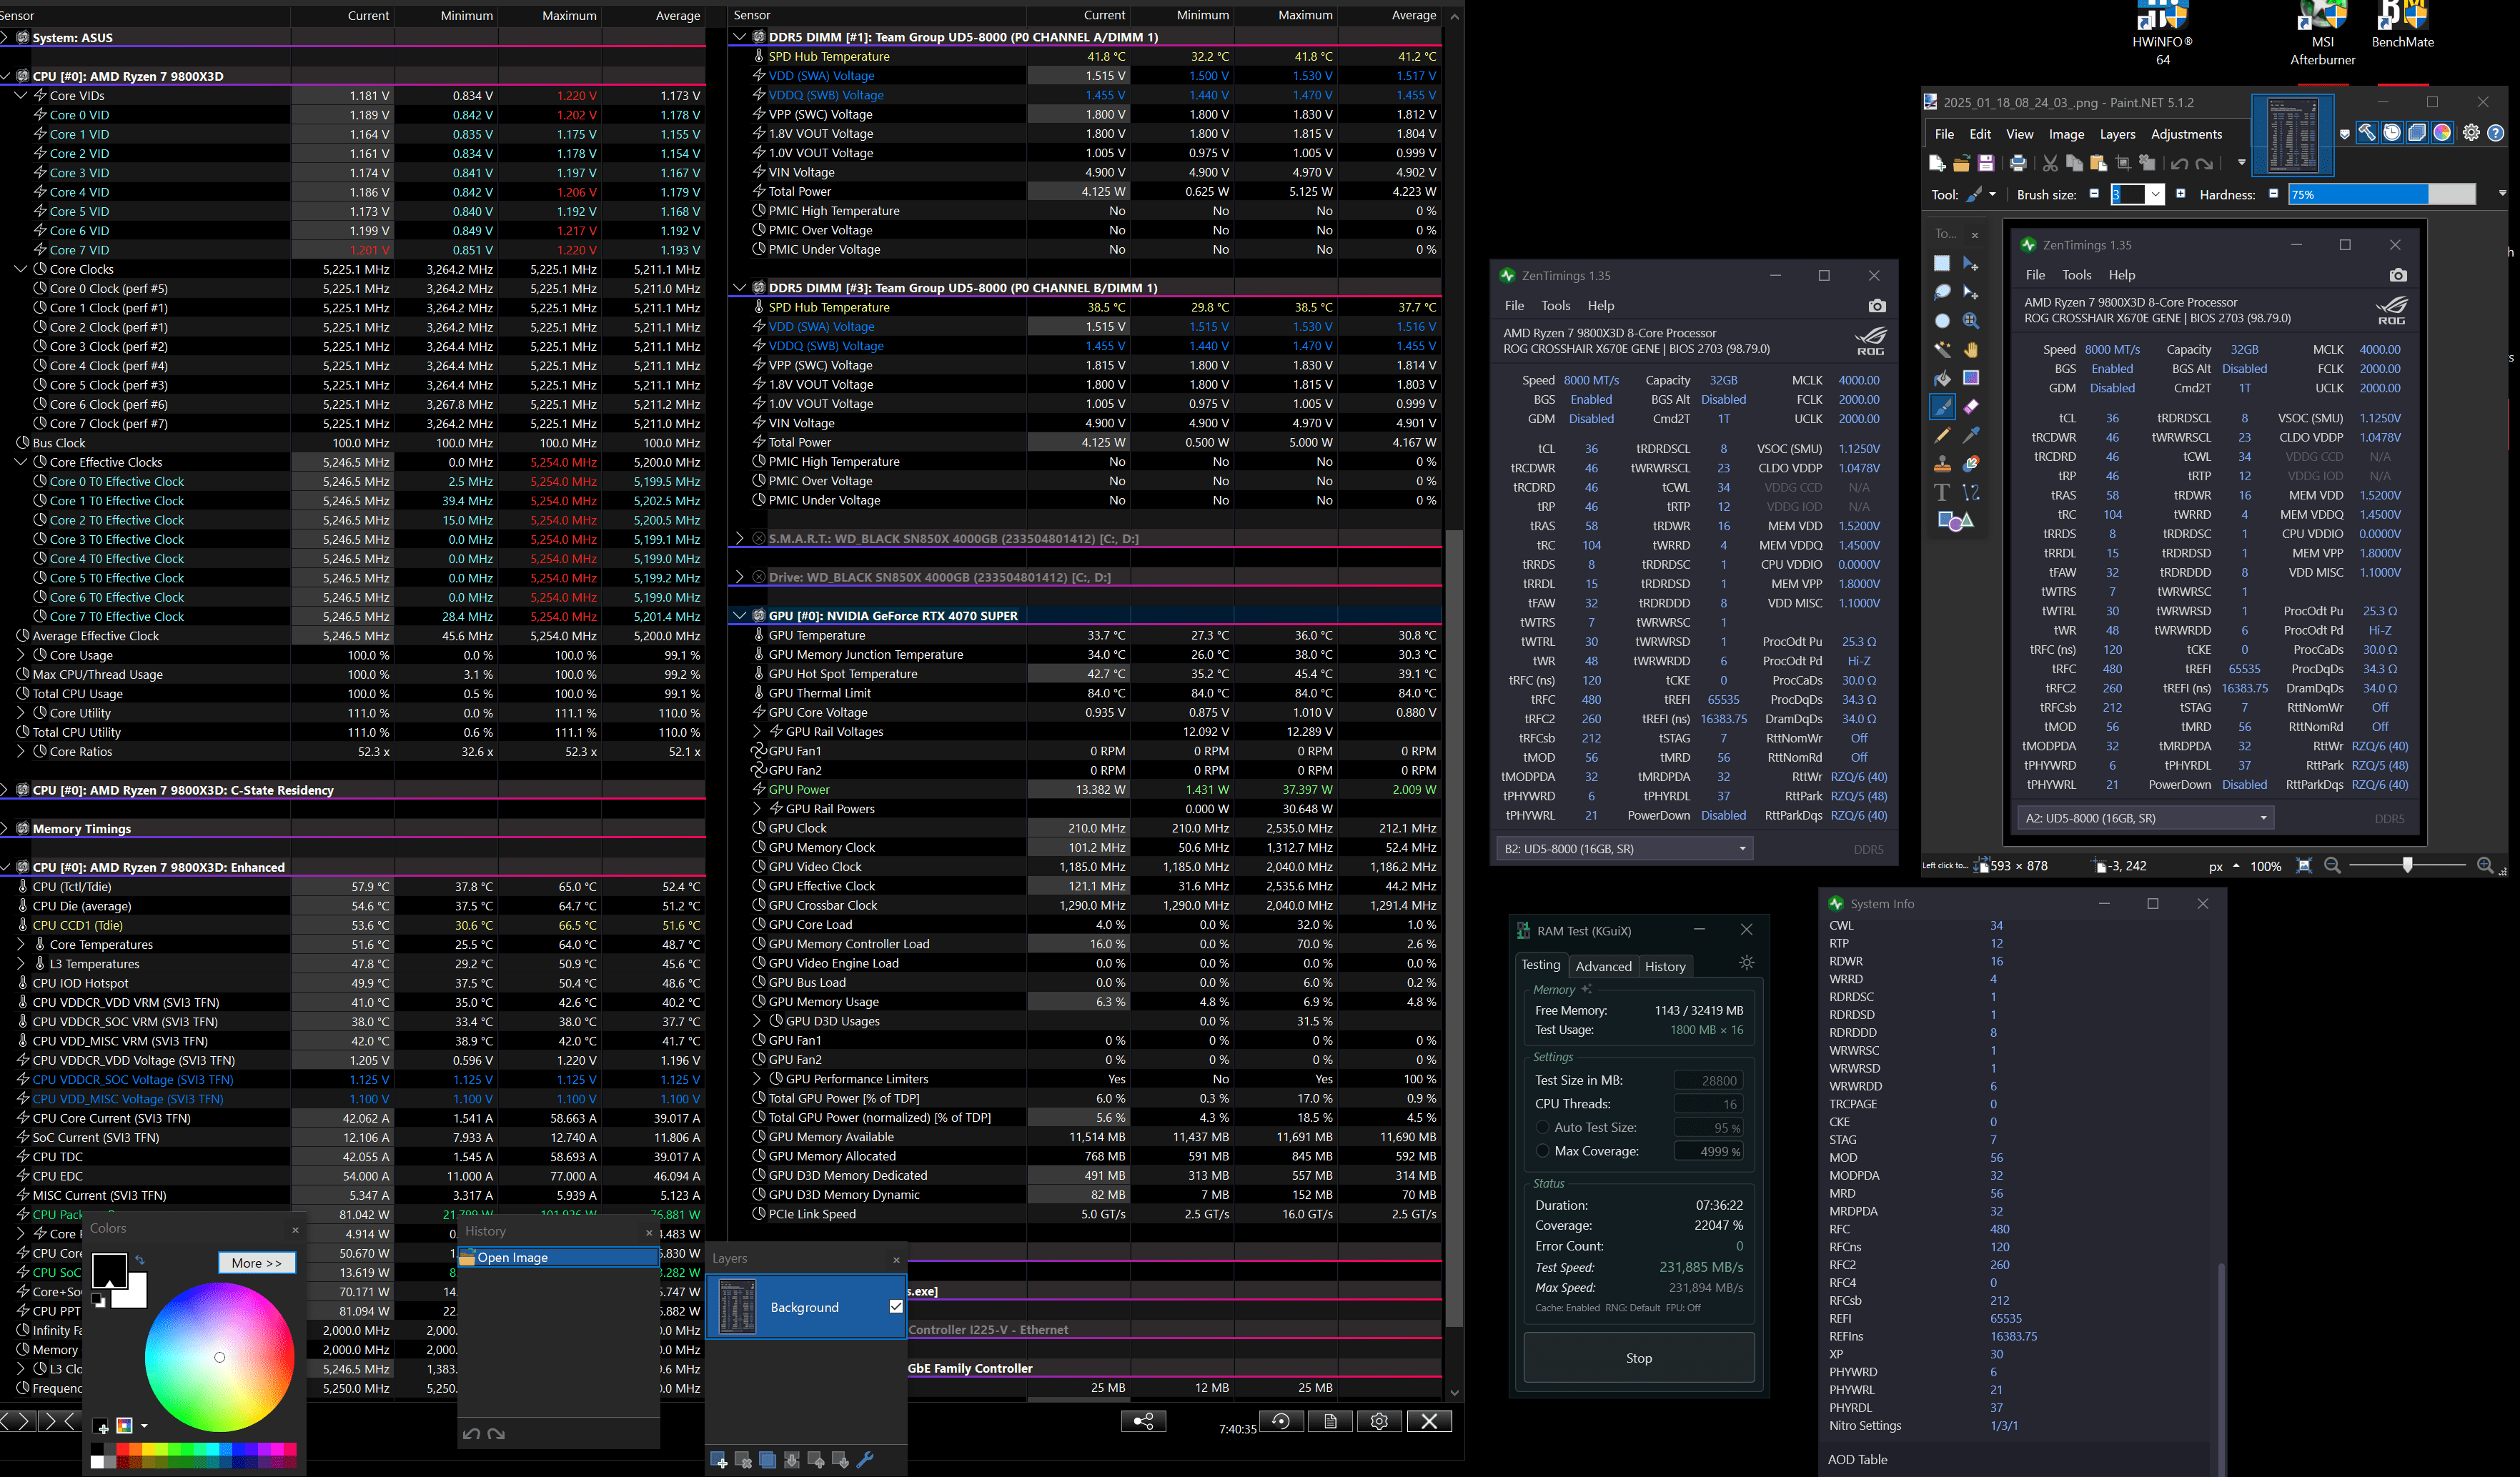2520x1477 pixels.
Task: Click More >> in Colors panel
Action: tap(257, 1263)
